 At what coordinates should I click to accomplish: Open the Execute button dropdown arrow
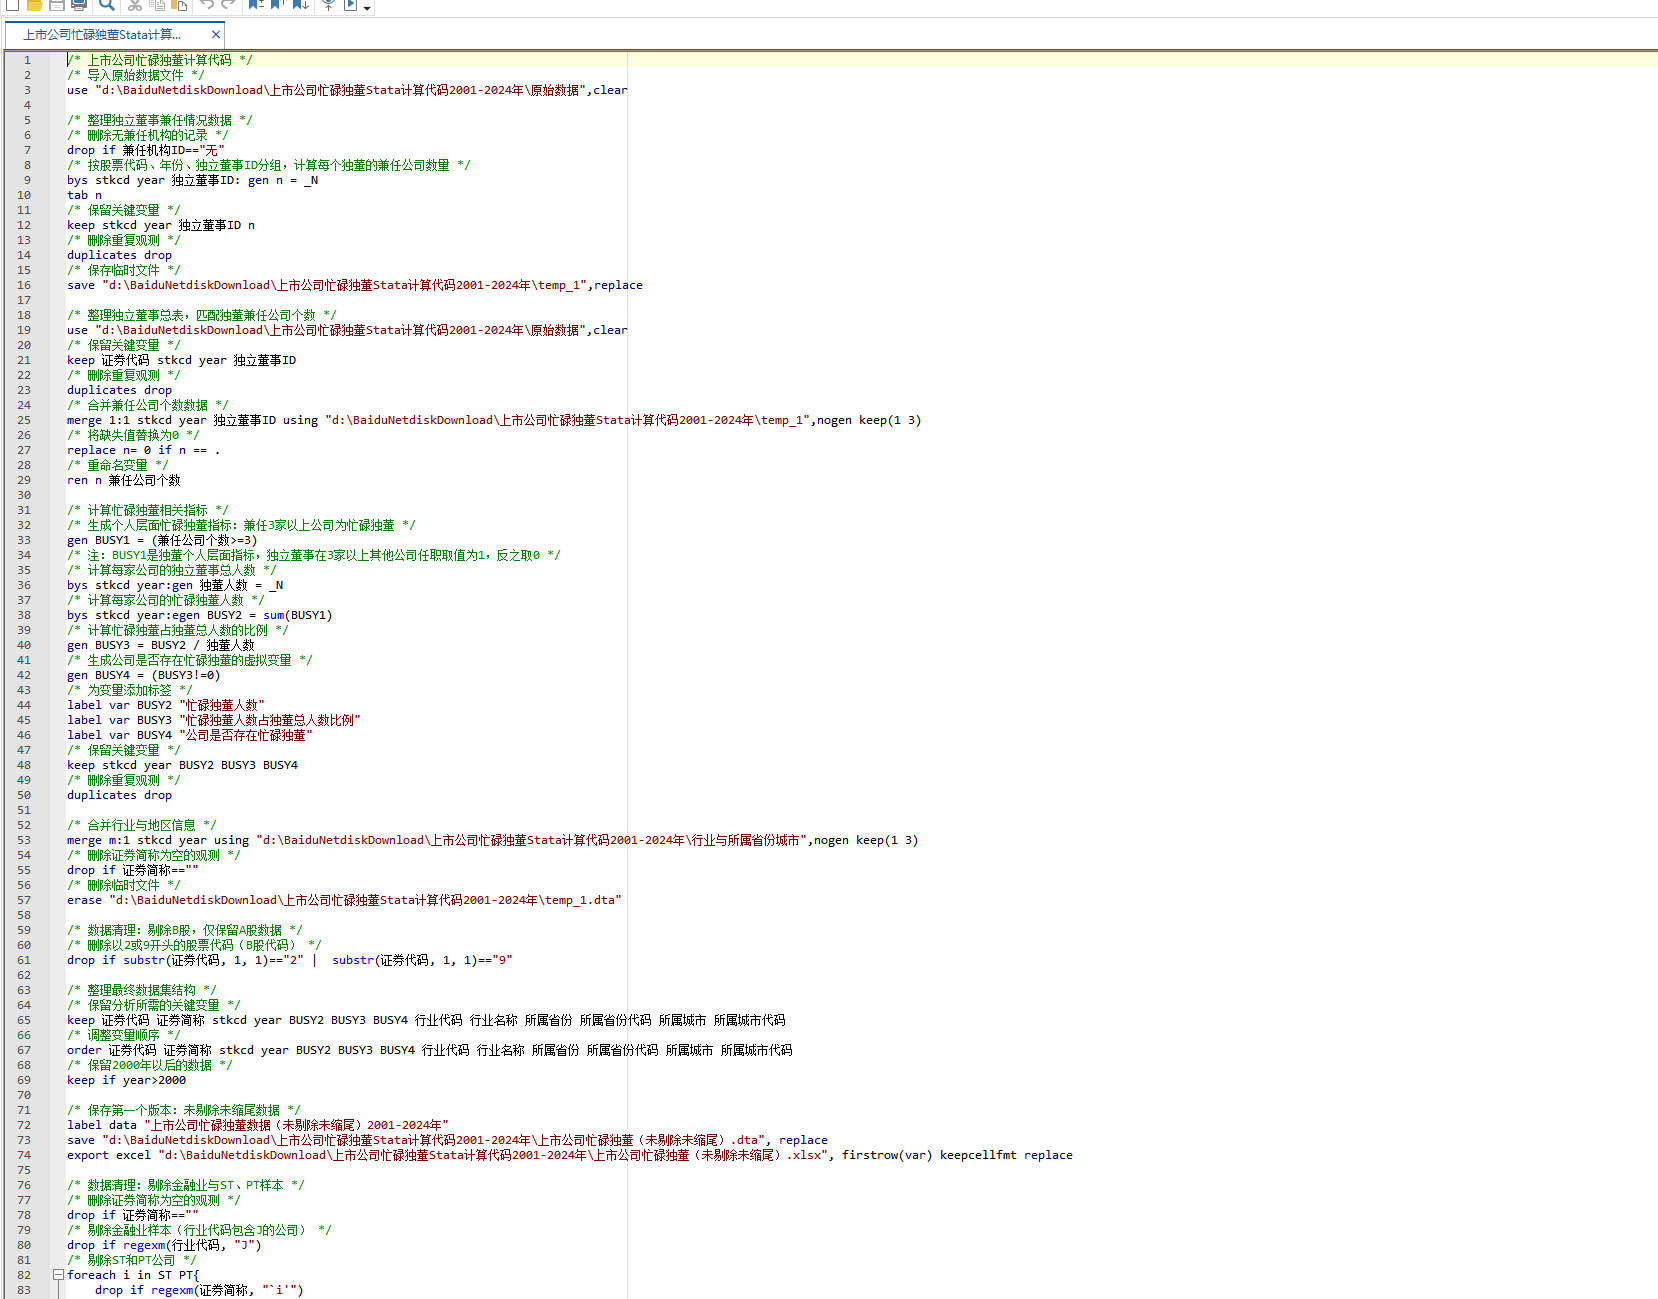pos(367,7)
